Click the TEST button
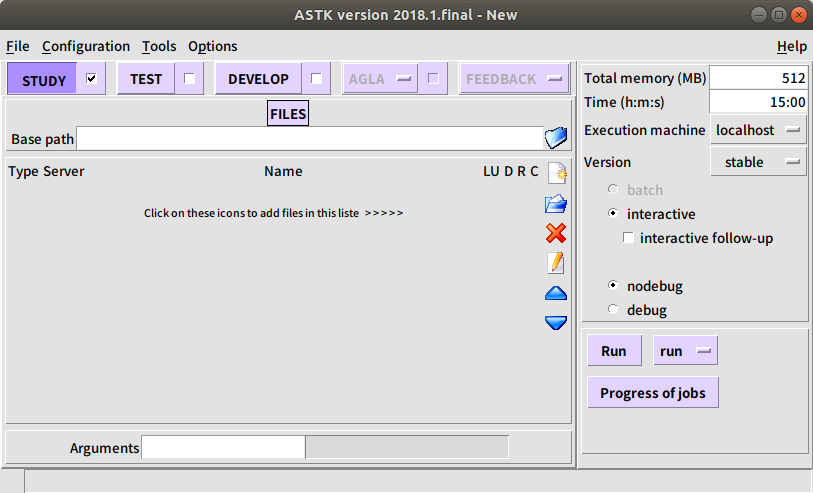This screenshot has width=813, height=493. click(146, 79)
